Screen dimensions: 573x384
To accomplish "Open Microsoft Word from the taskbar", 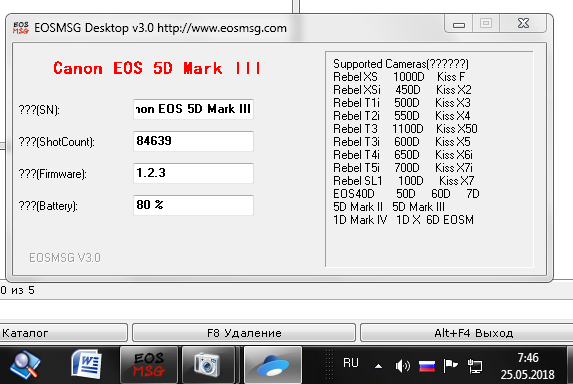I will [x=86, y=364].
